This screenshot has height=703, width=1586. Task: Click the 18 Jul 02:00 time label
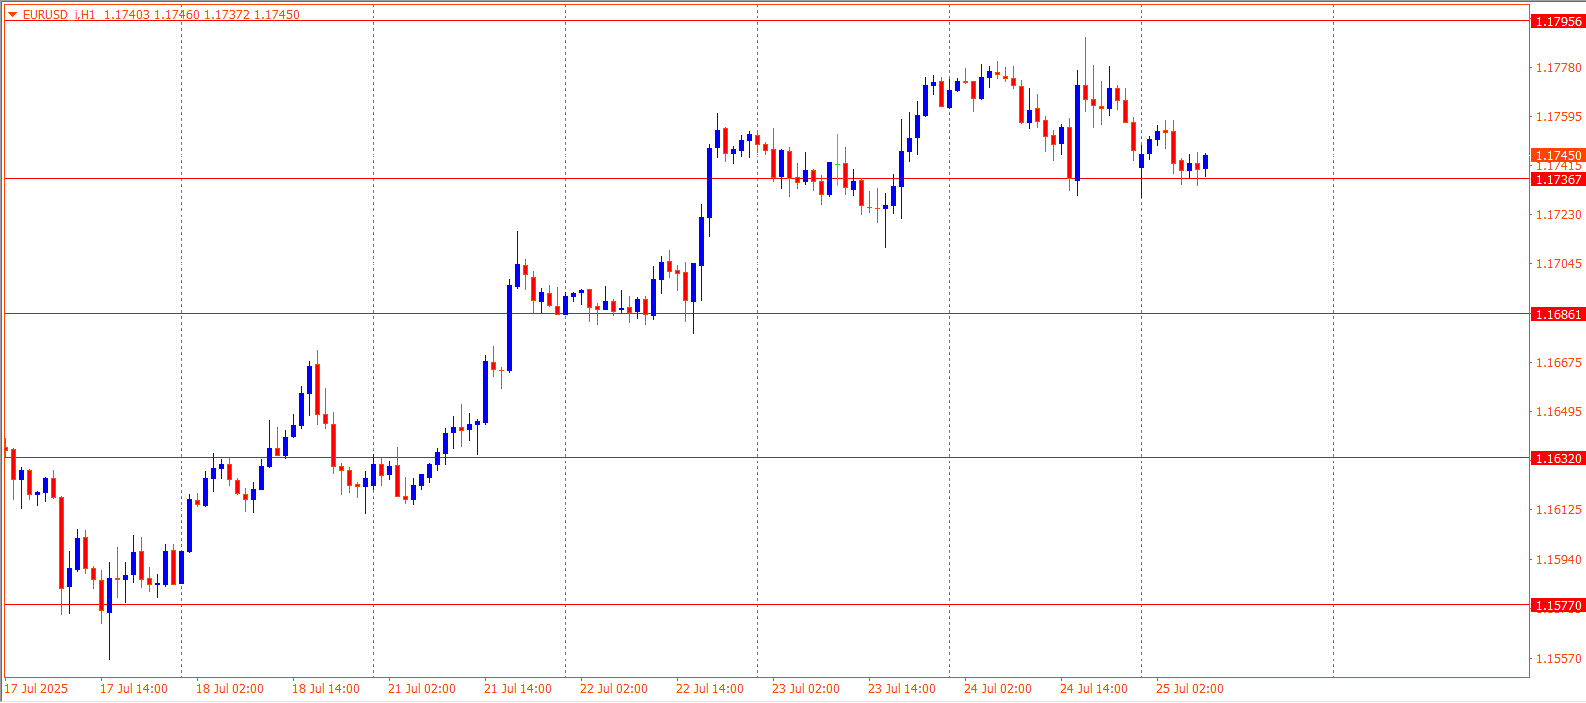point(230,689)
